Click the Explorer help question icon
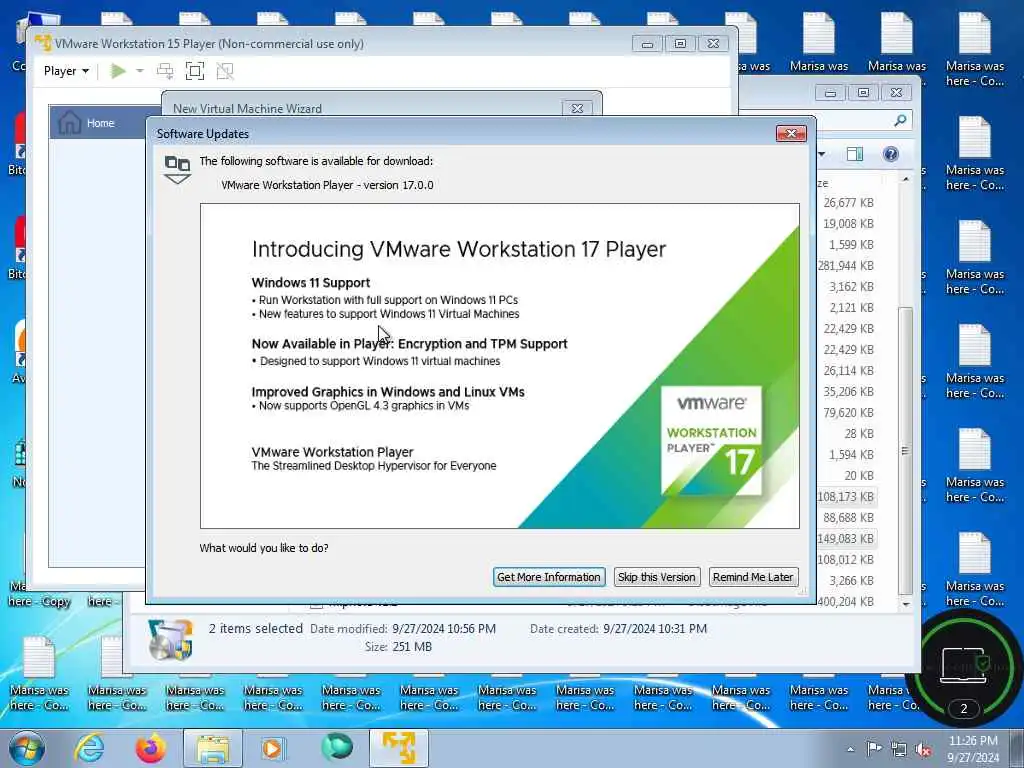This screenshot has width=1024, height=768. (891, 154)
